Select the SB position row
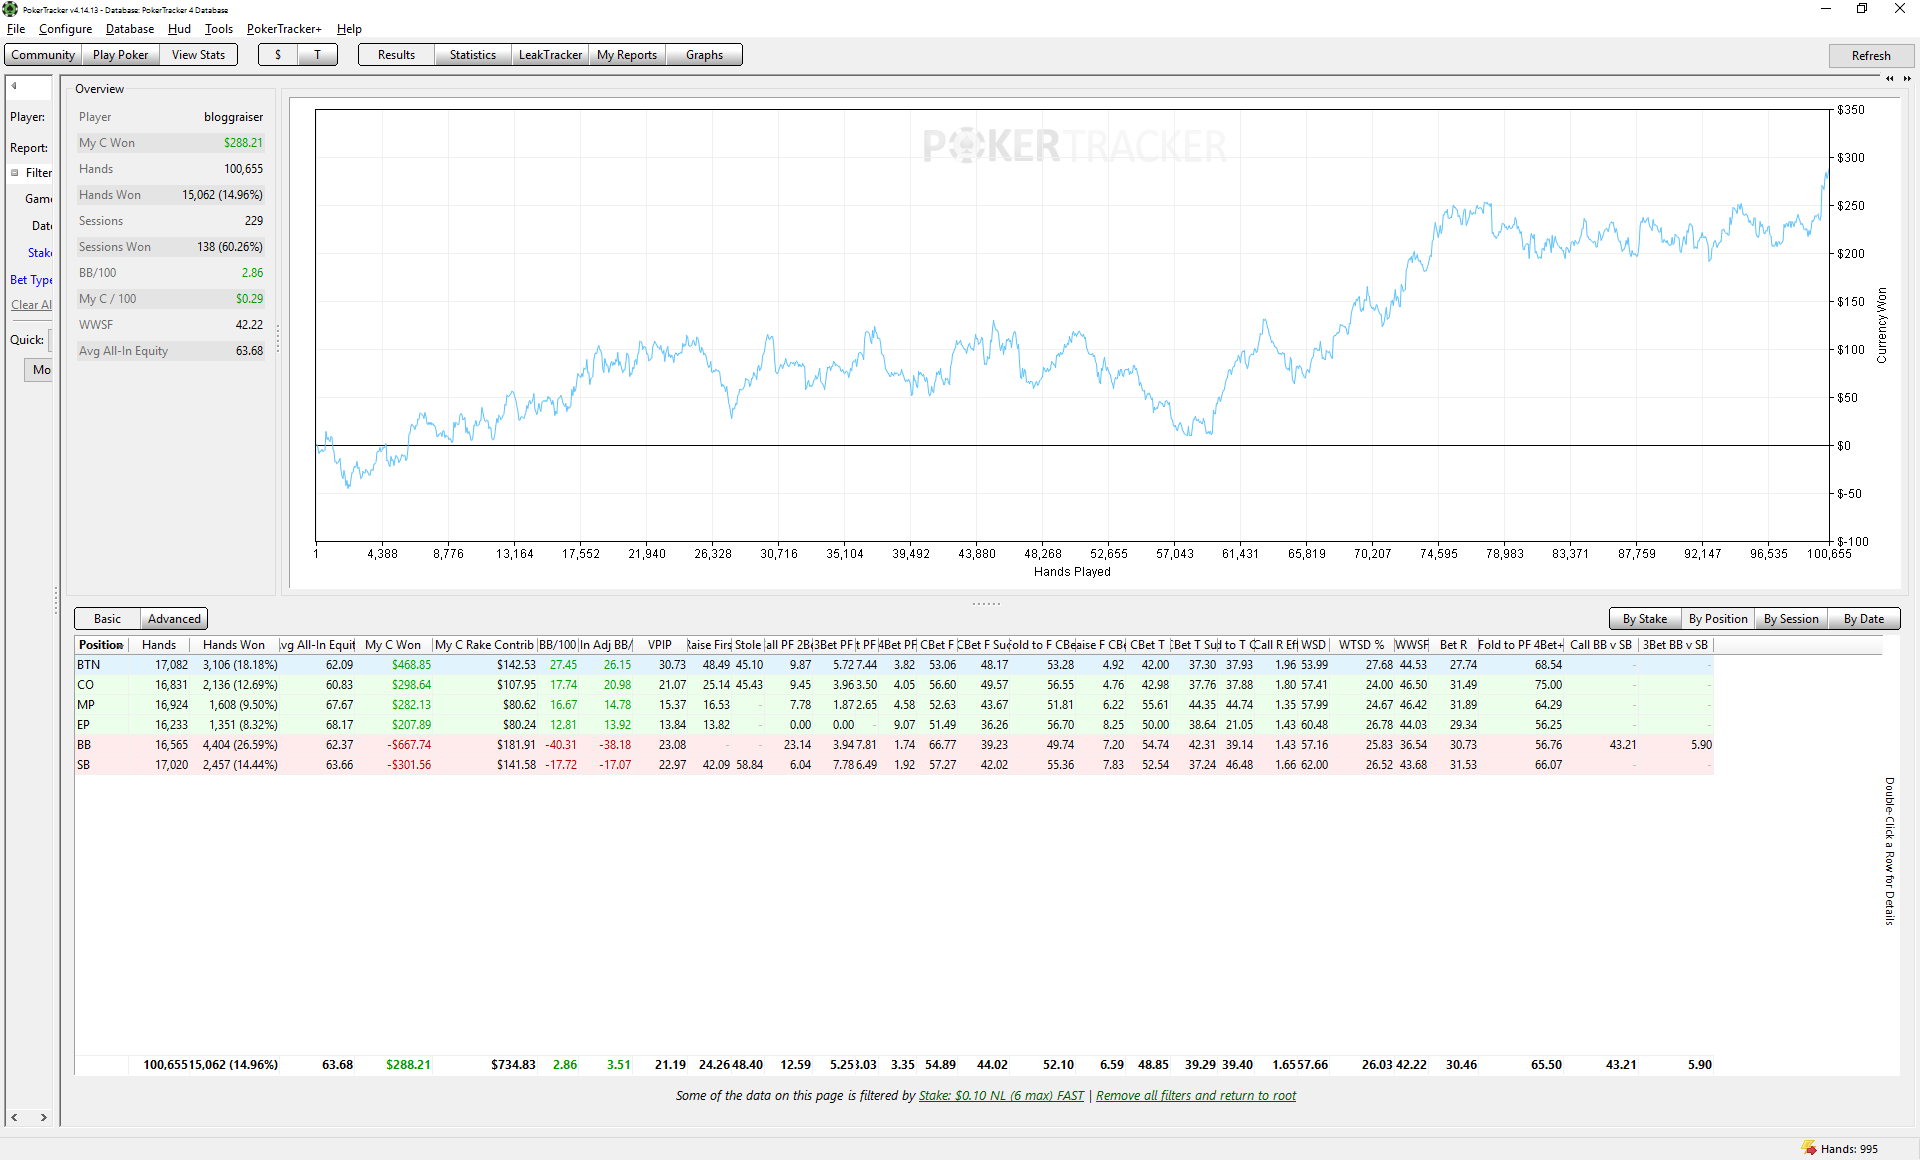 coord(894,765)
